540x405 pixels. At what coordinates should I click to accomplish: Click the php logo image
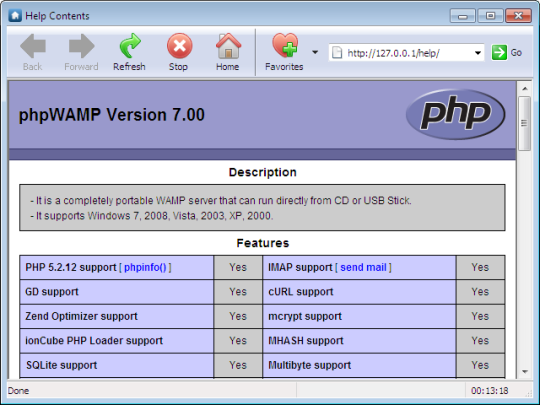[455, 114]
